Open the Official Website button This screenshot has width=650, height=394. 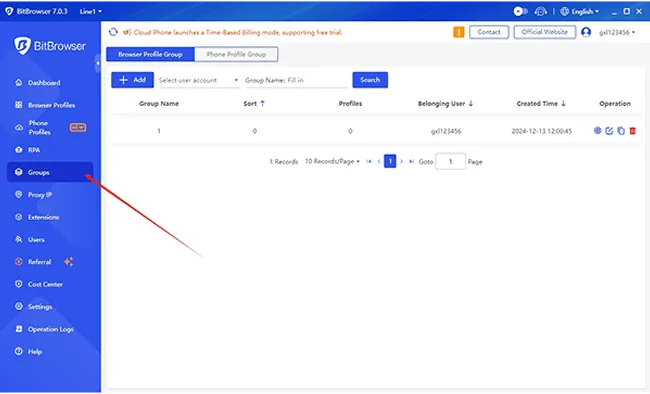544,32
